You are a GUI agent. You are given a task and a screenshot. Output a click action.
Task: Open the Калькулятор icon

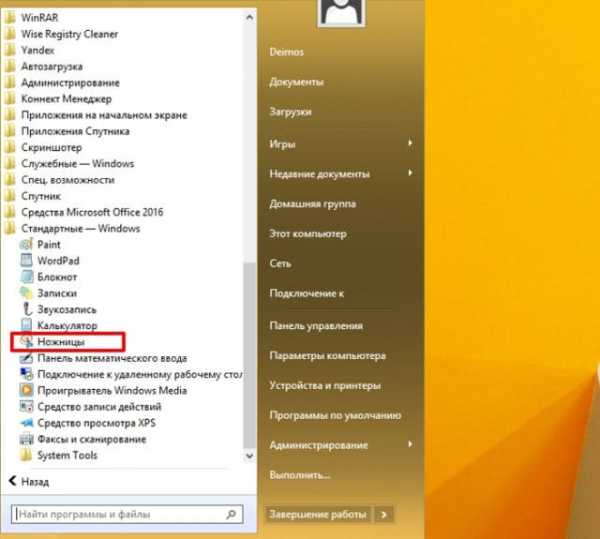(26, 325)
